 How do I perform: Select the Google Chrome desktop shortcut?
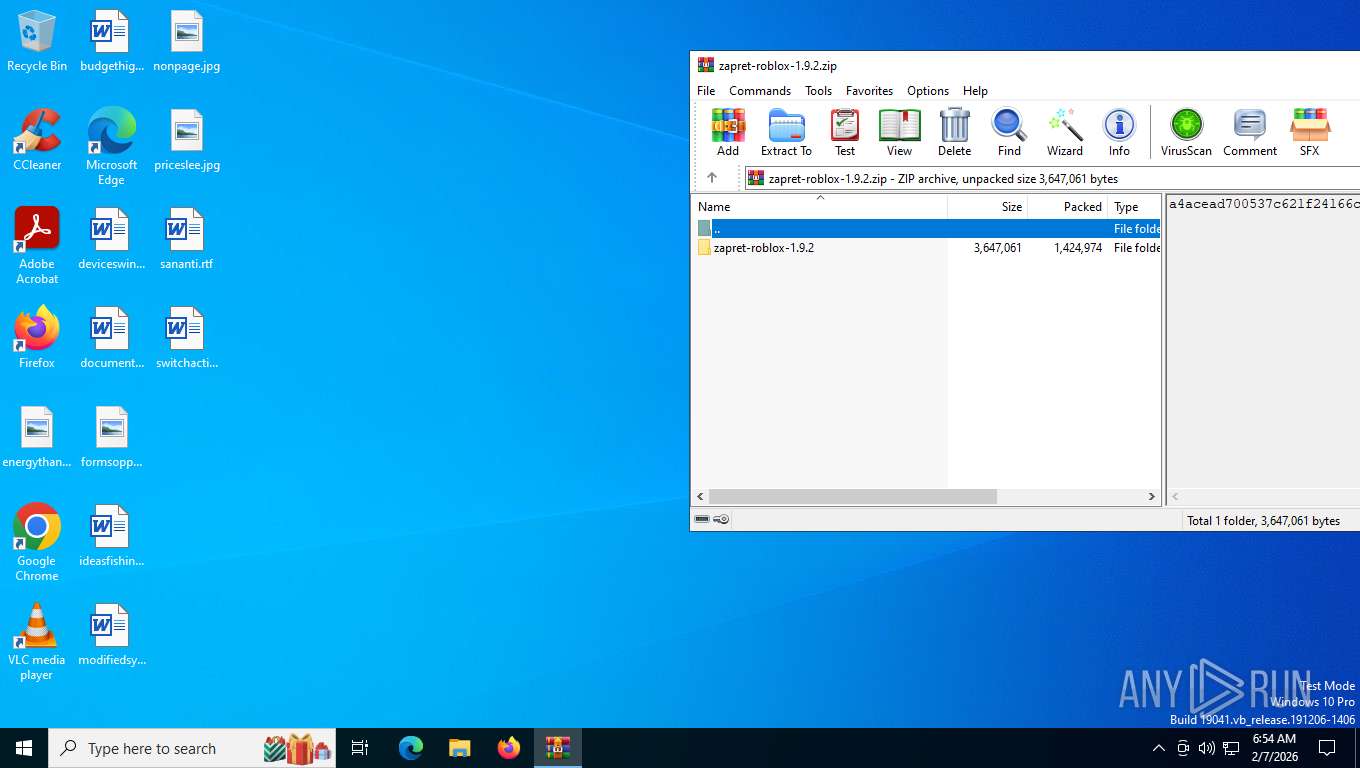point(37,543)
